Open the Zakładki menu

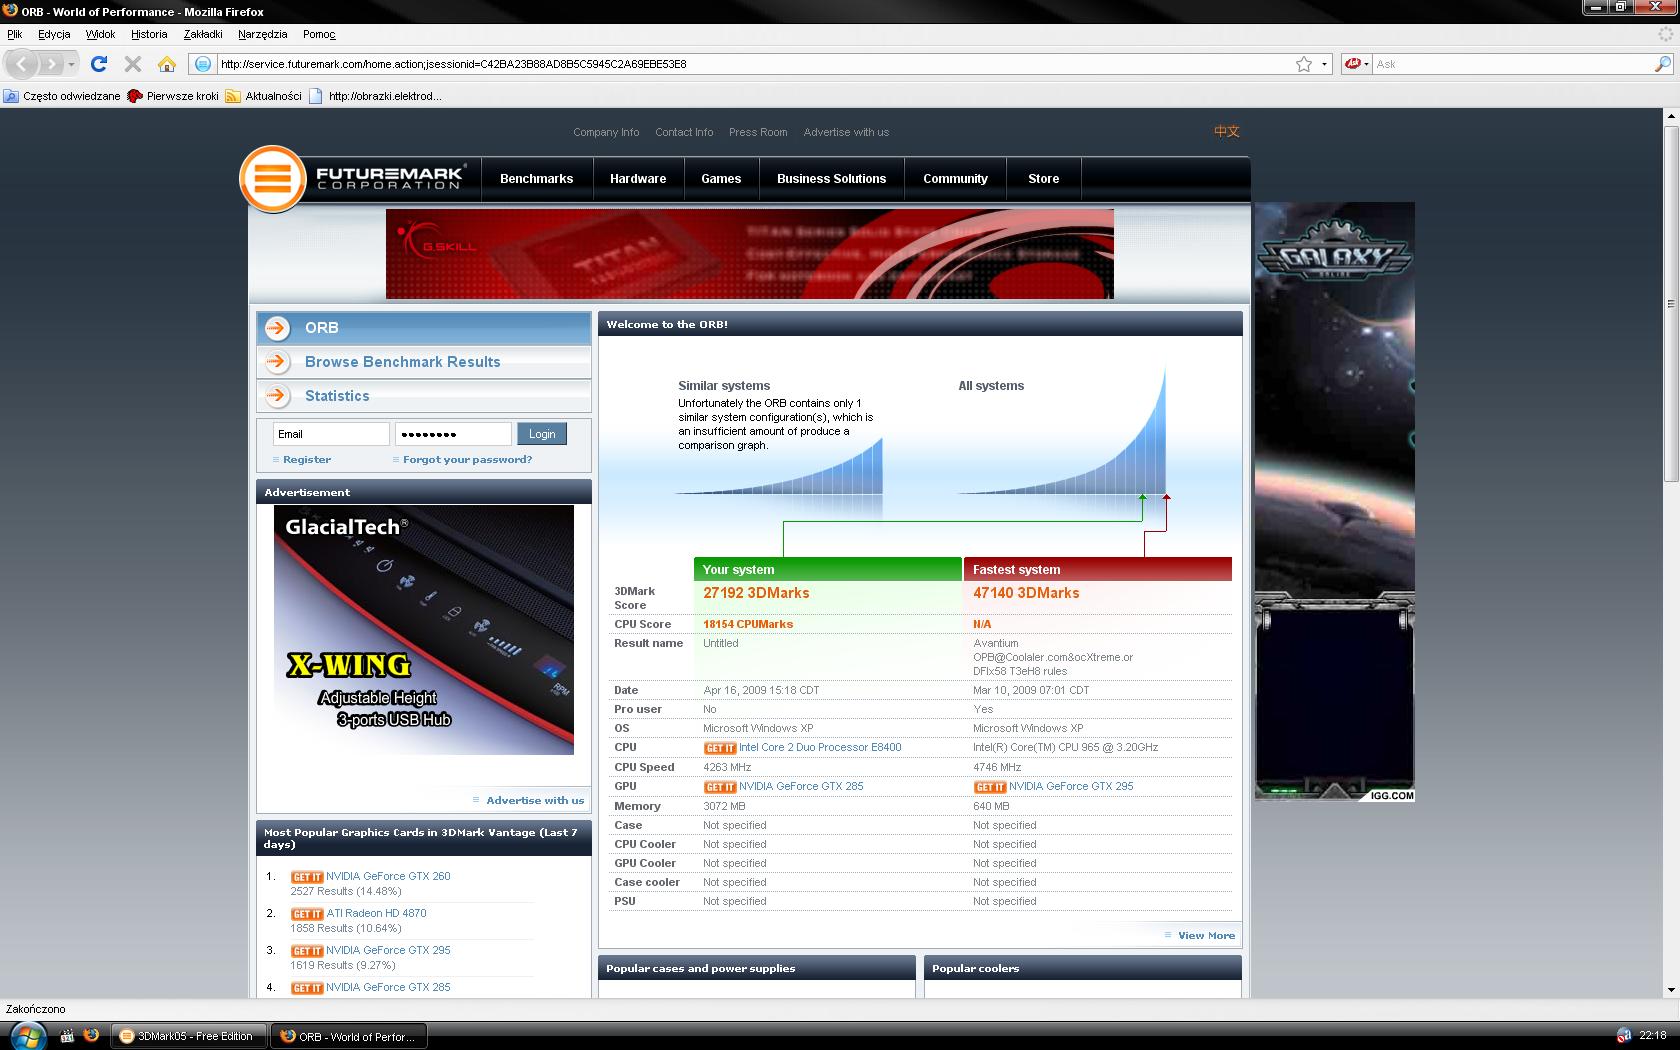tap(203, 34)
